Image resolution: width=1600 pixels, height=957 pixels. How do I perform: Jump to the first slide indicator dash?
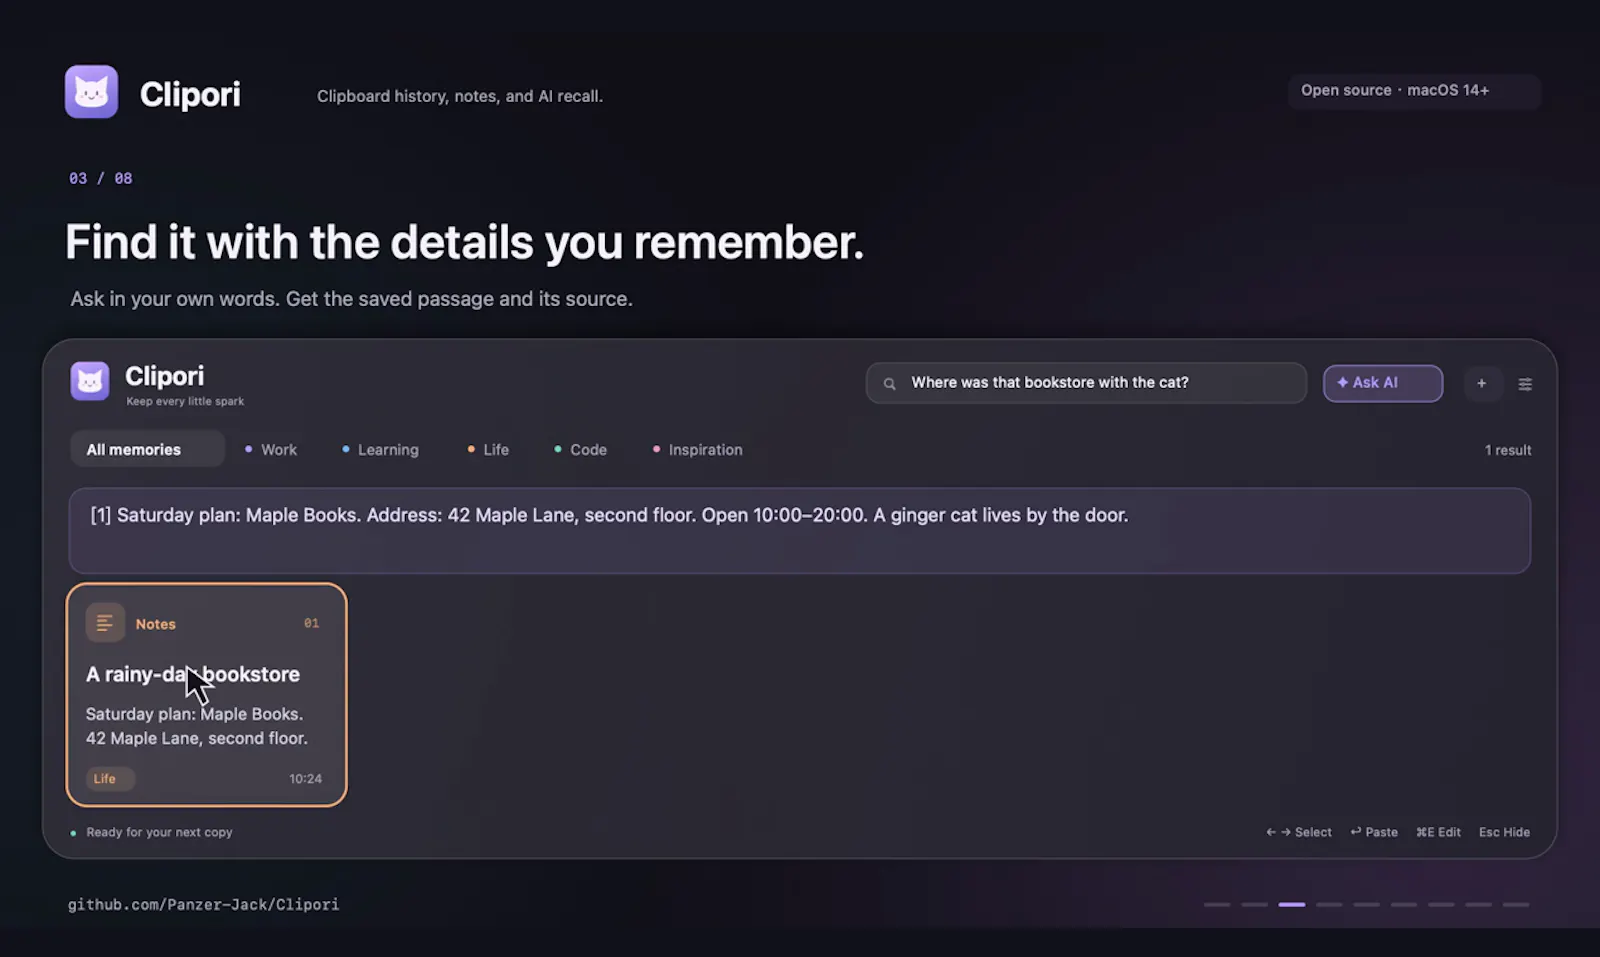[x=1217, y=905]
